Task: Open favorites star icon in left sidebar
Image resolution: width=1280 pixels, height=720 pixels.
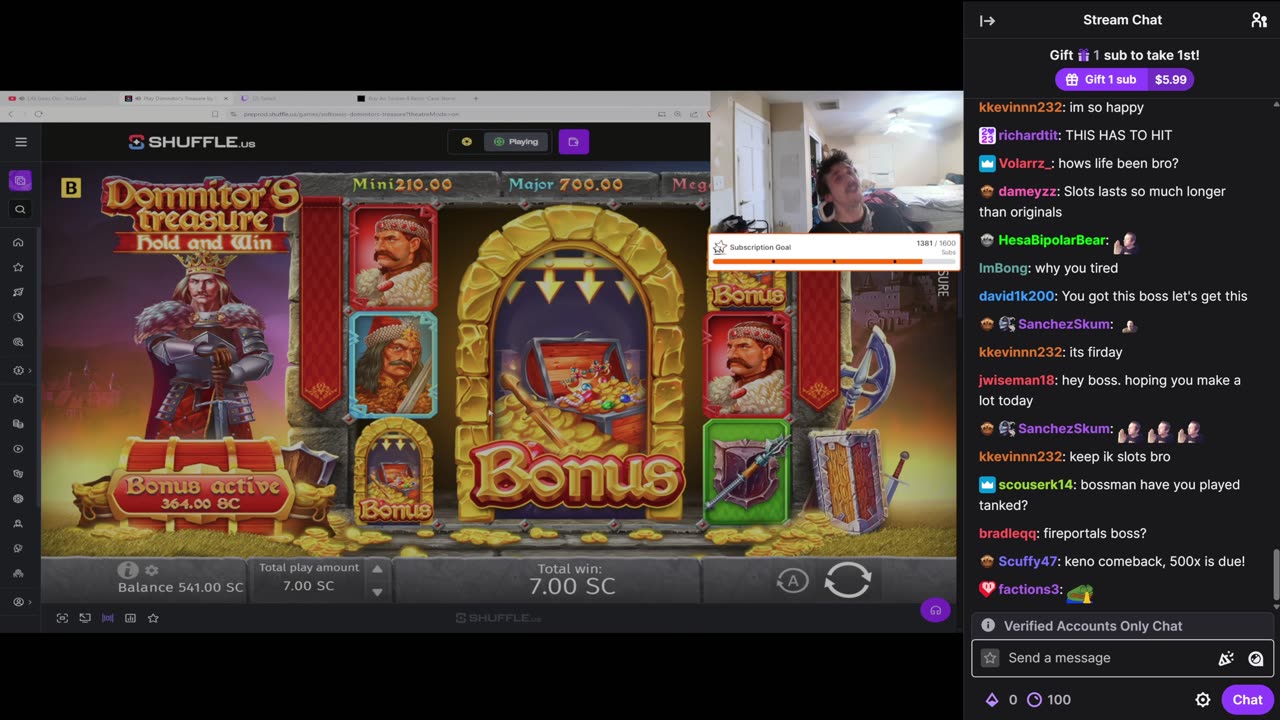Action: (18, 267)
